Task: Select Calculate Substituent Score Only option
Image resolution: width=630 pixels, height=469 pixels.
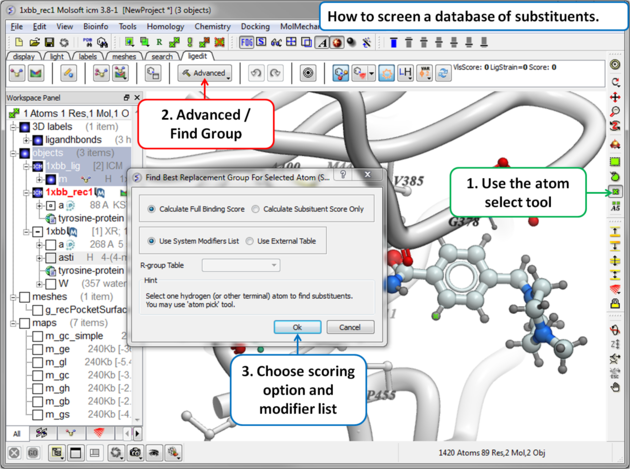Action: pyautogui.click(x=256, y=209)
